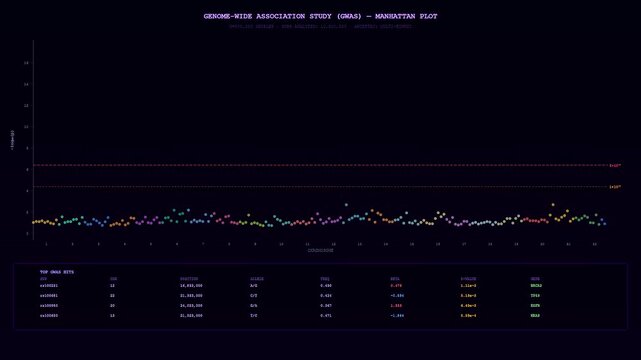Click the highest yellow point near chromosome 20

(553, 205)
